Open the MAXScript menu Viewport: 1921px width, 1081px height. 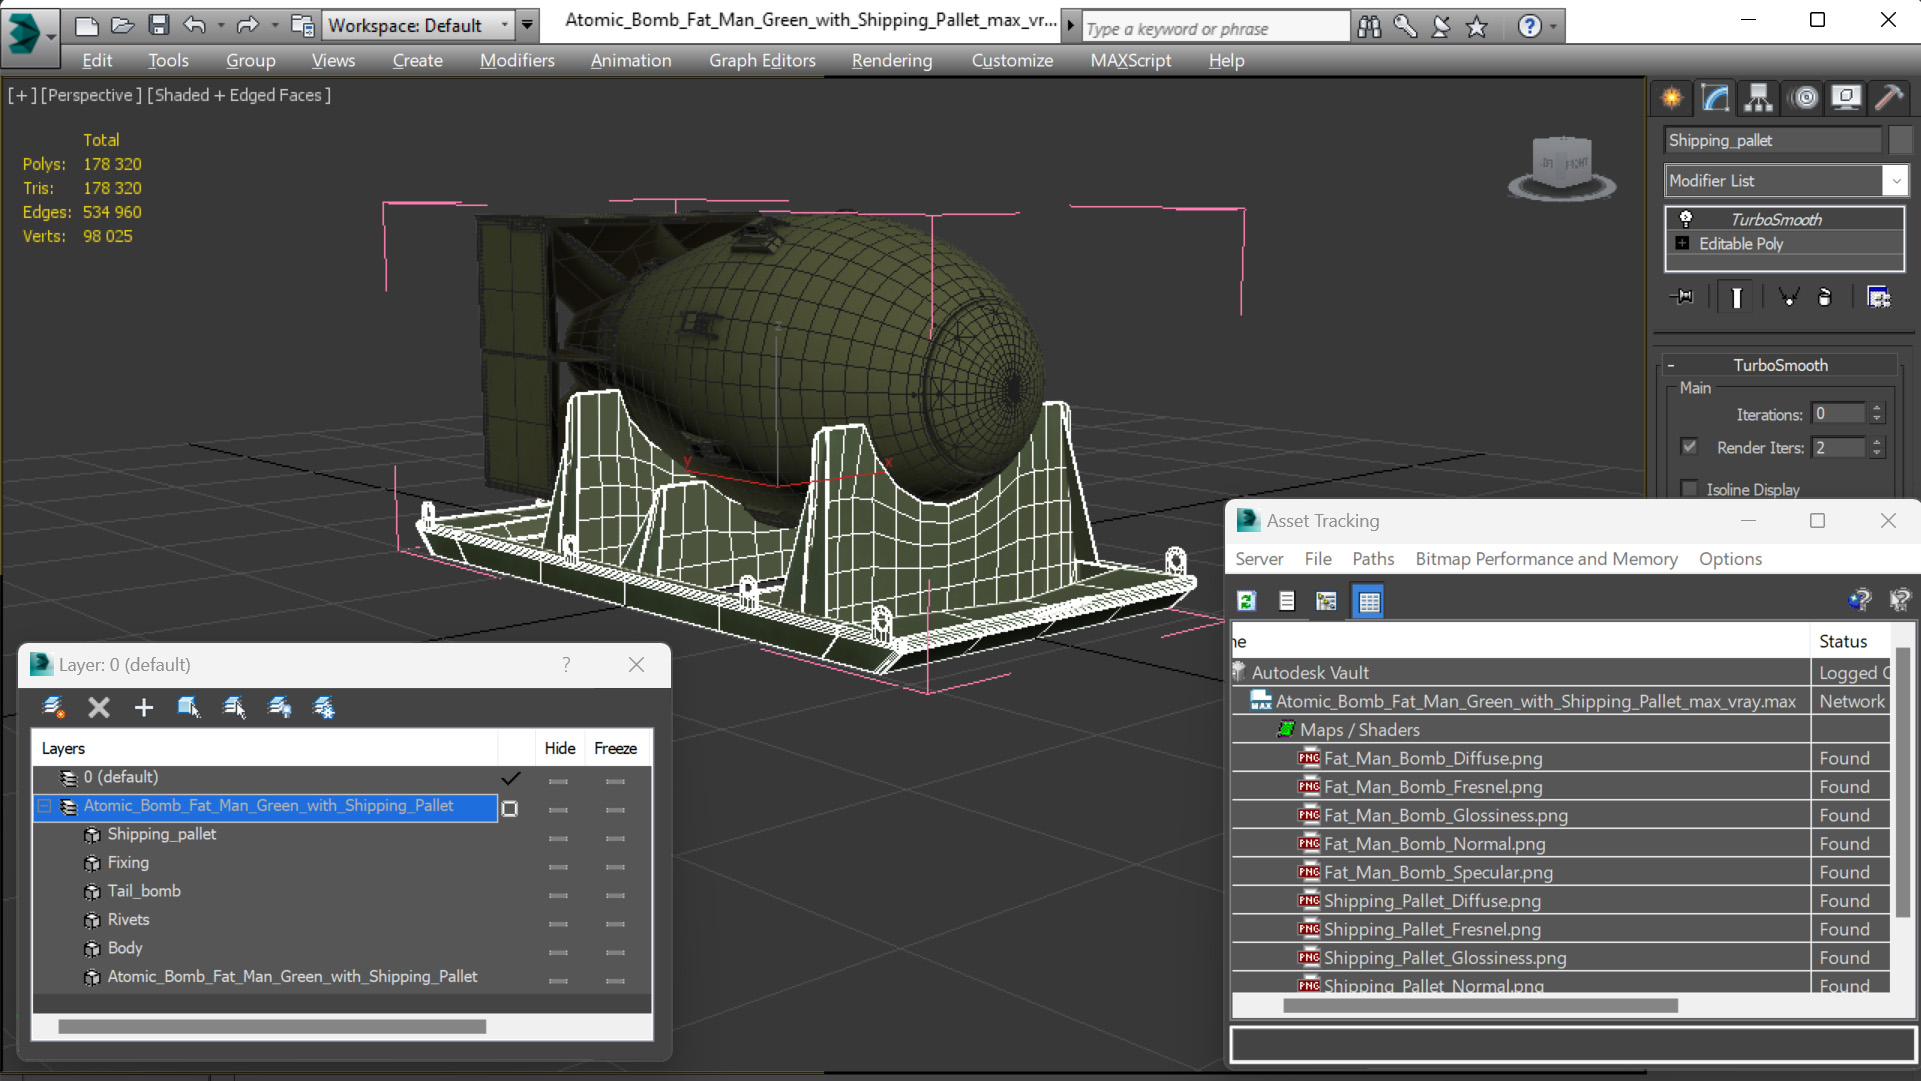coord(1130,60)
